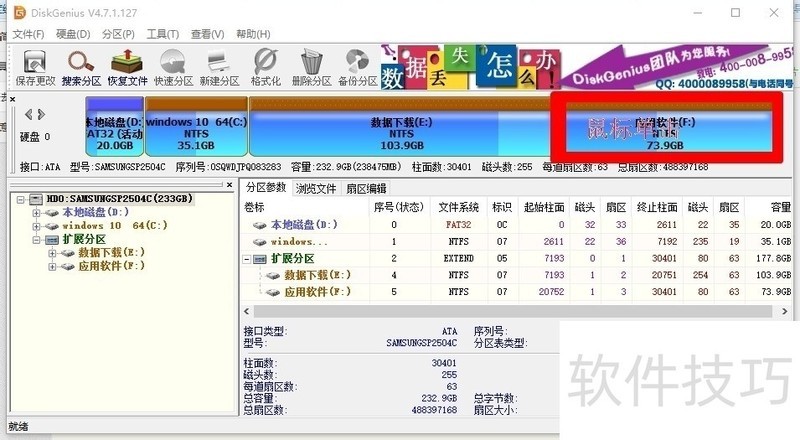
Task: Click the next disk right arrow
Action: pos(41,114)
